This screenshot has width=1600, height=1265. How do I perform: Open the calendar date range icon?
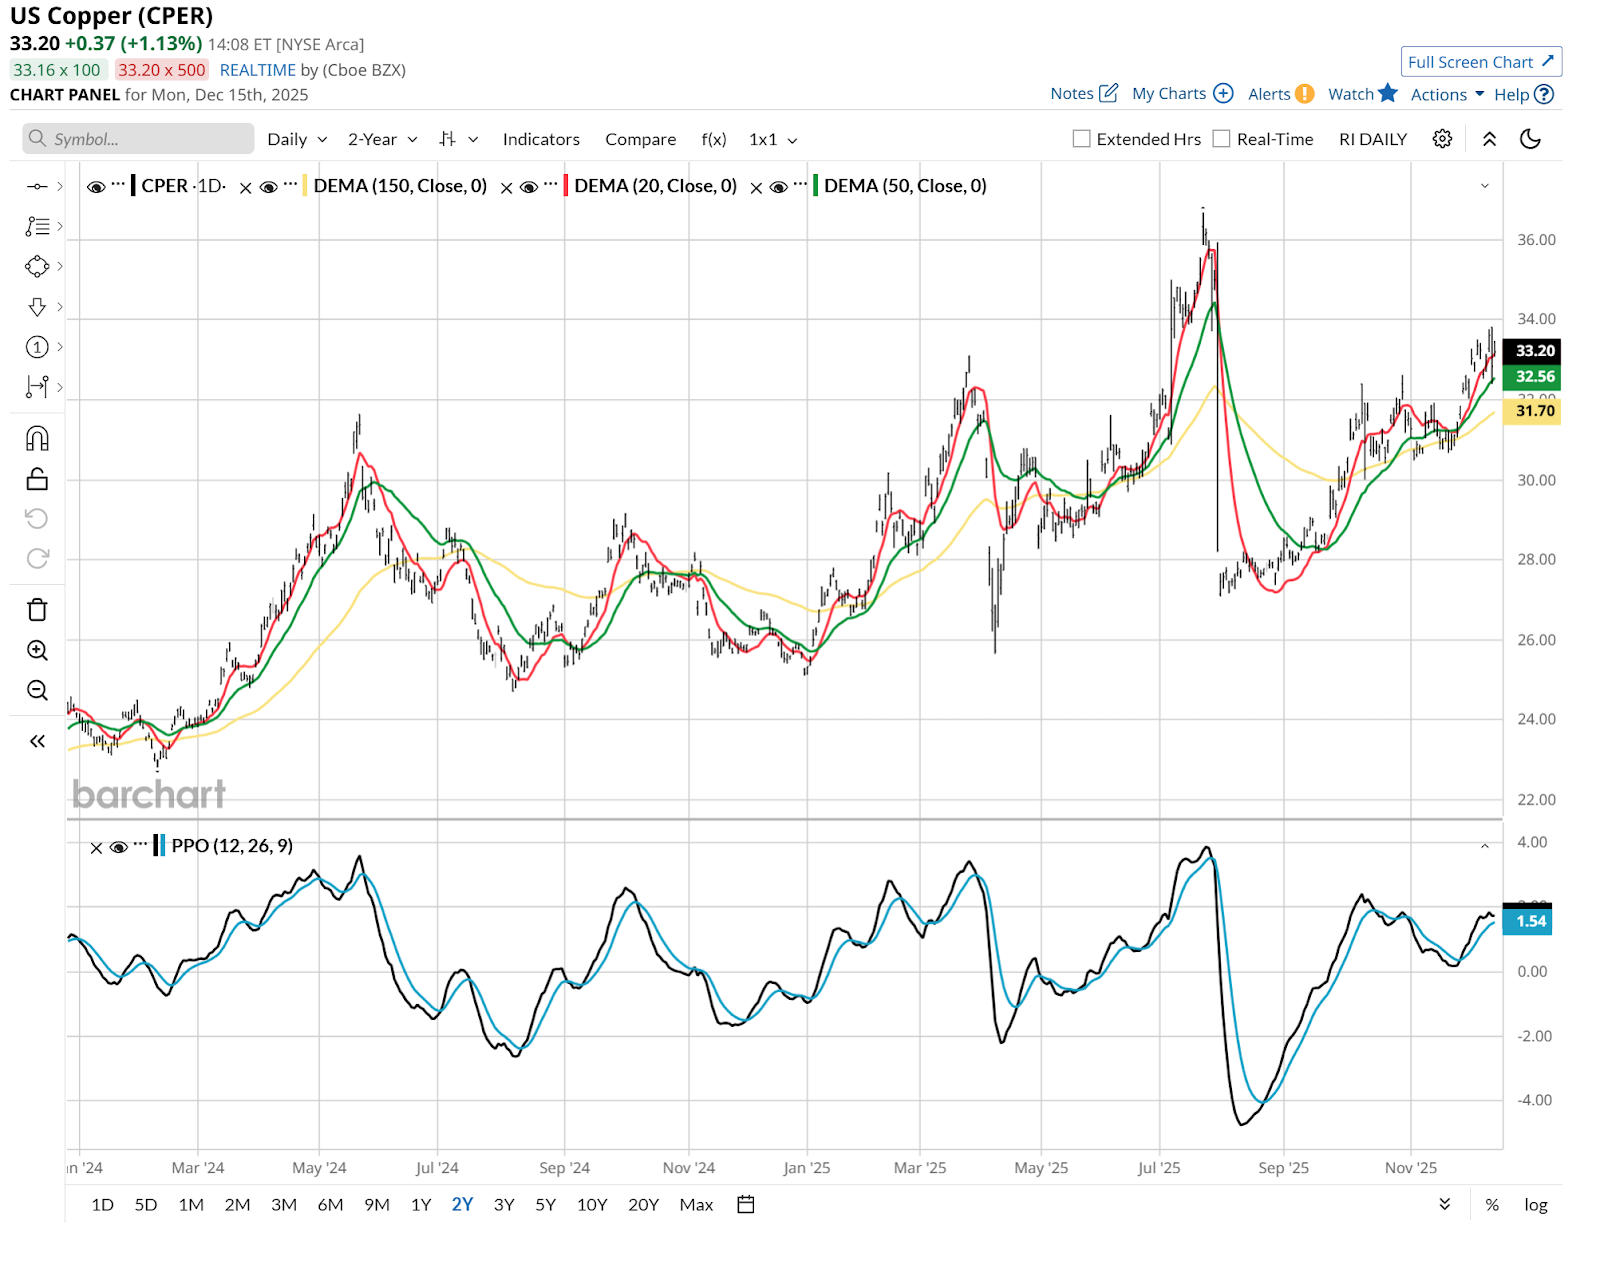745,1204
